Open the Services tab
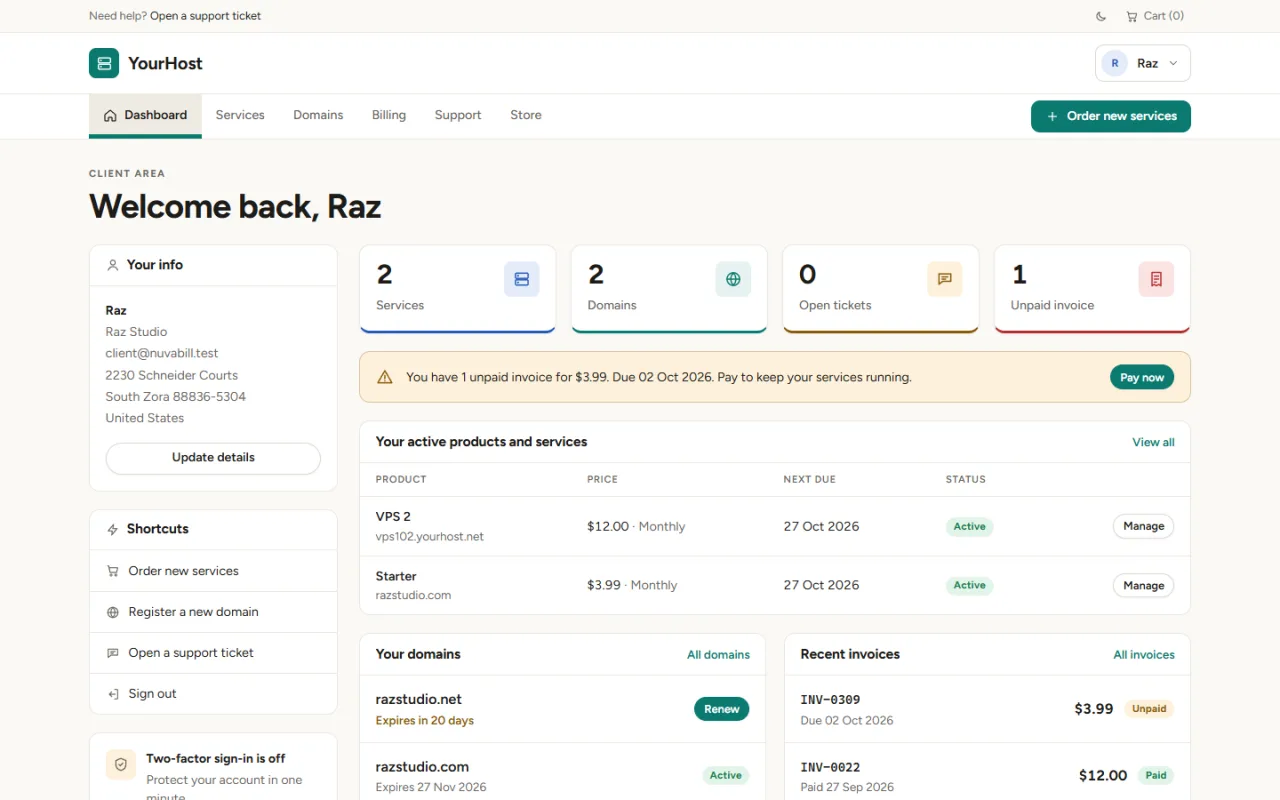 tap(240, 115)
